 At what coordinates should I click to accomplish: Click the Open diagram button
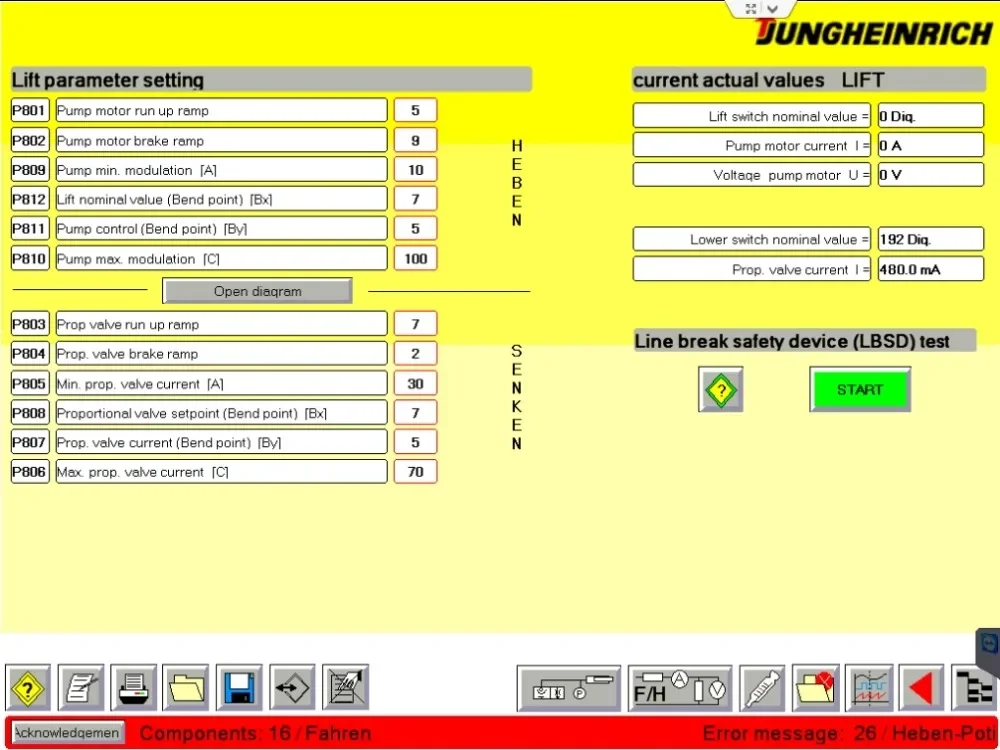click(257, 290)
